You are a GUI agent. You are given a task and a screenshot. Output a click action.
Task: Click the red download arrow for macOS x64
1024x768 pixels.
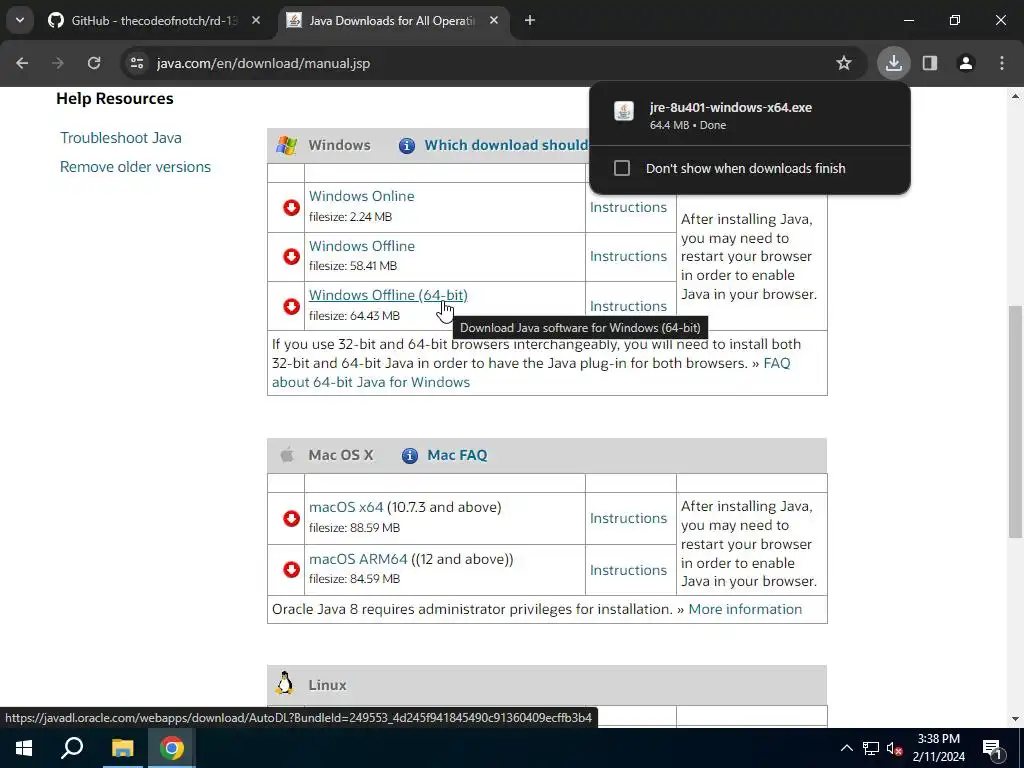coord(291,519)
